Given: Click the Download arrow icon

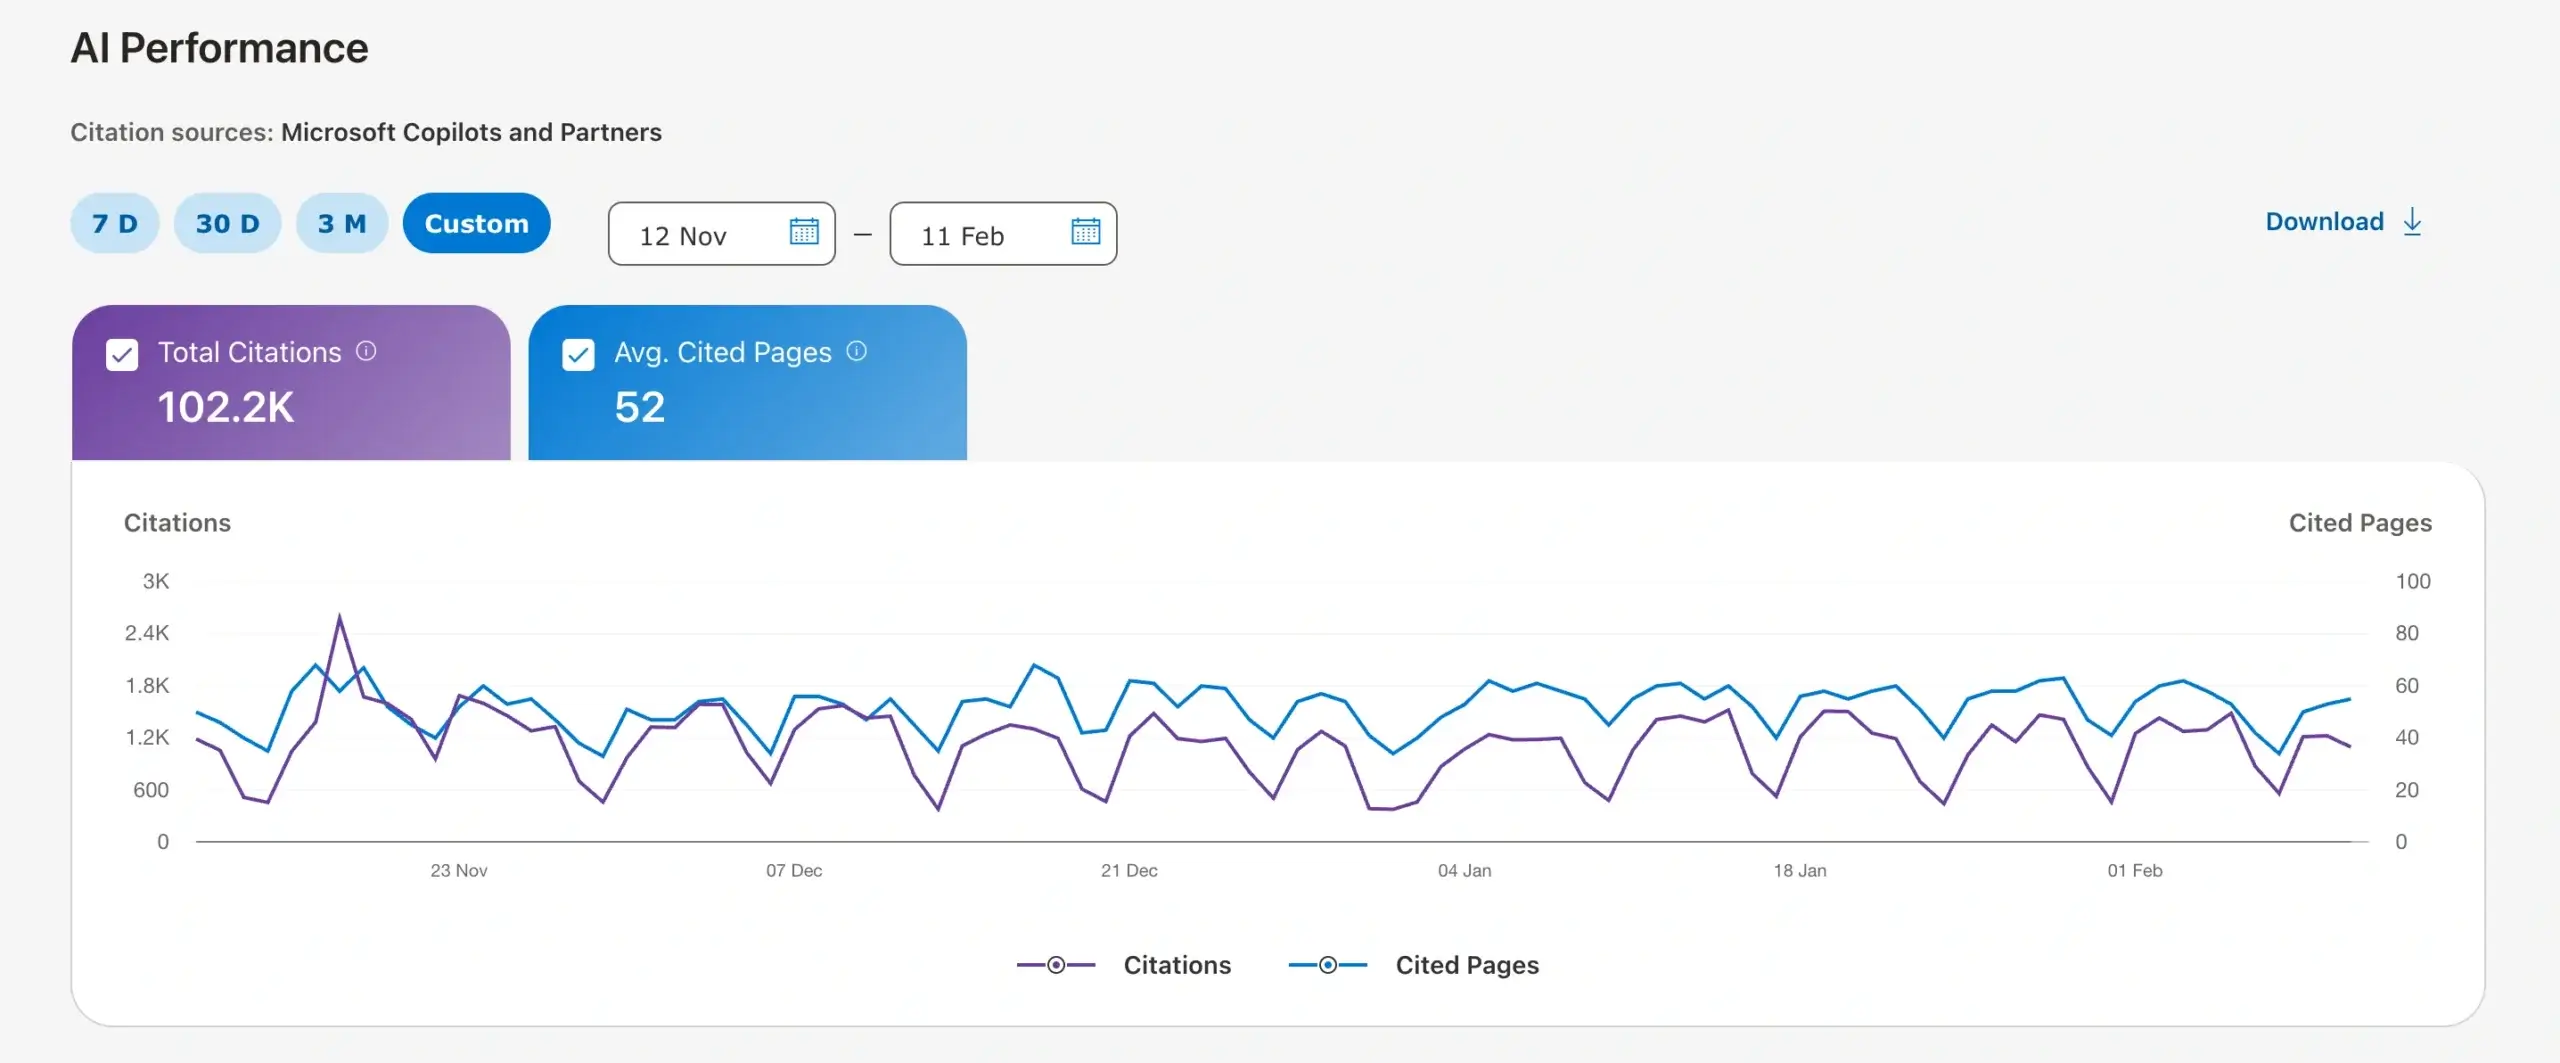Looking at the screenshot, I should 2412,221.
